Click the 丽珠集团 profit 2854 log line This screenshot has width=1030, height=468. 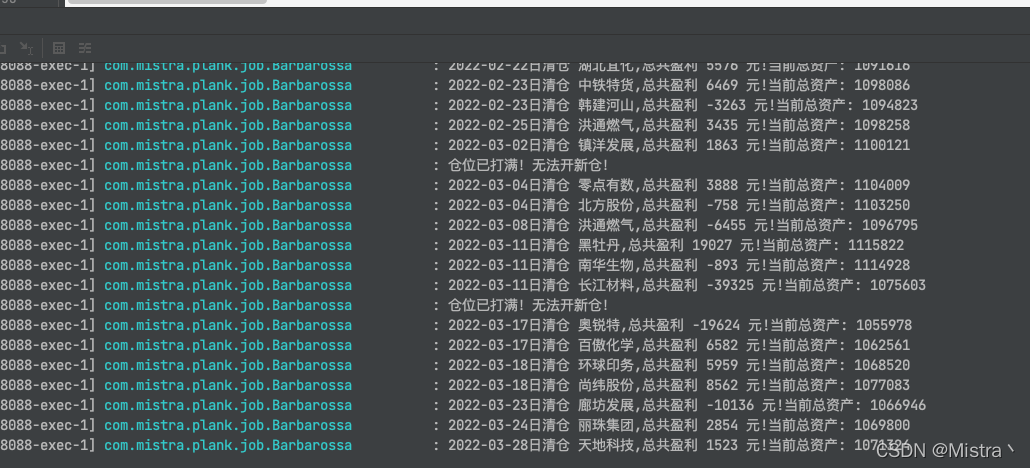[455, 425]
